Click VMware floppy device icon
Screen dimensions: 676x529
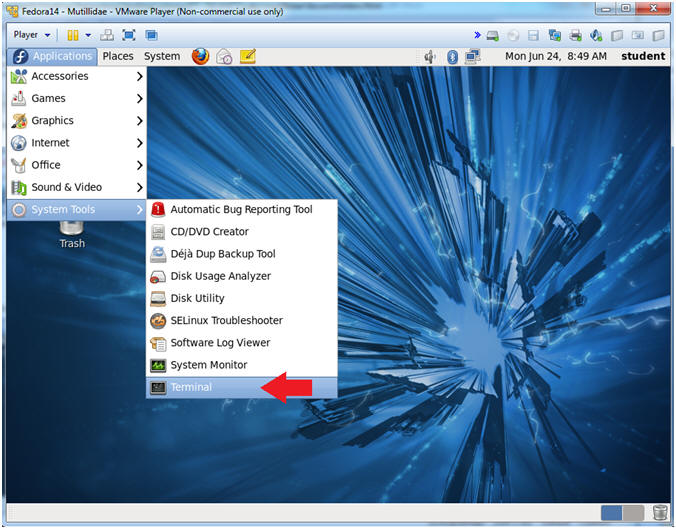click(x=533, y=35)
